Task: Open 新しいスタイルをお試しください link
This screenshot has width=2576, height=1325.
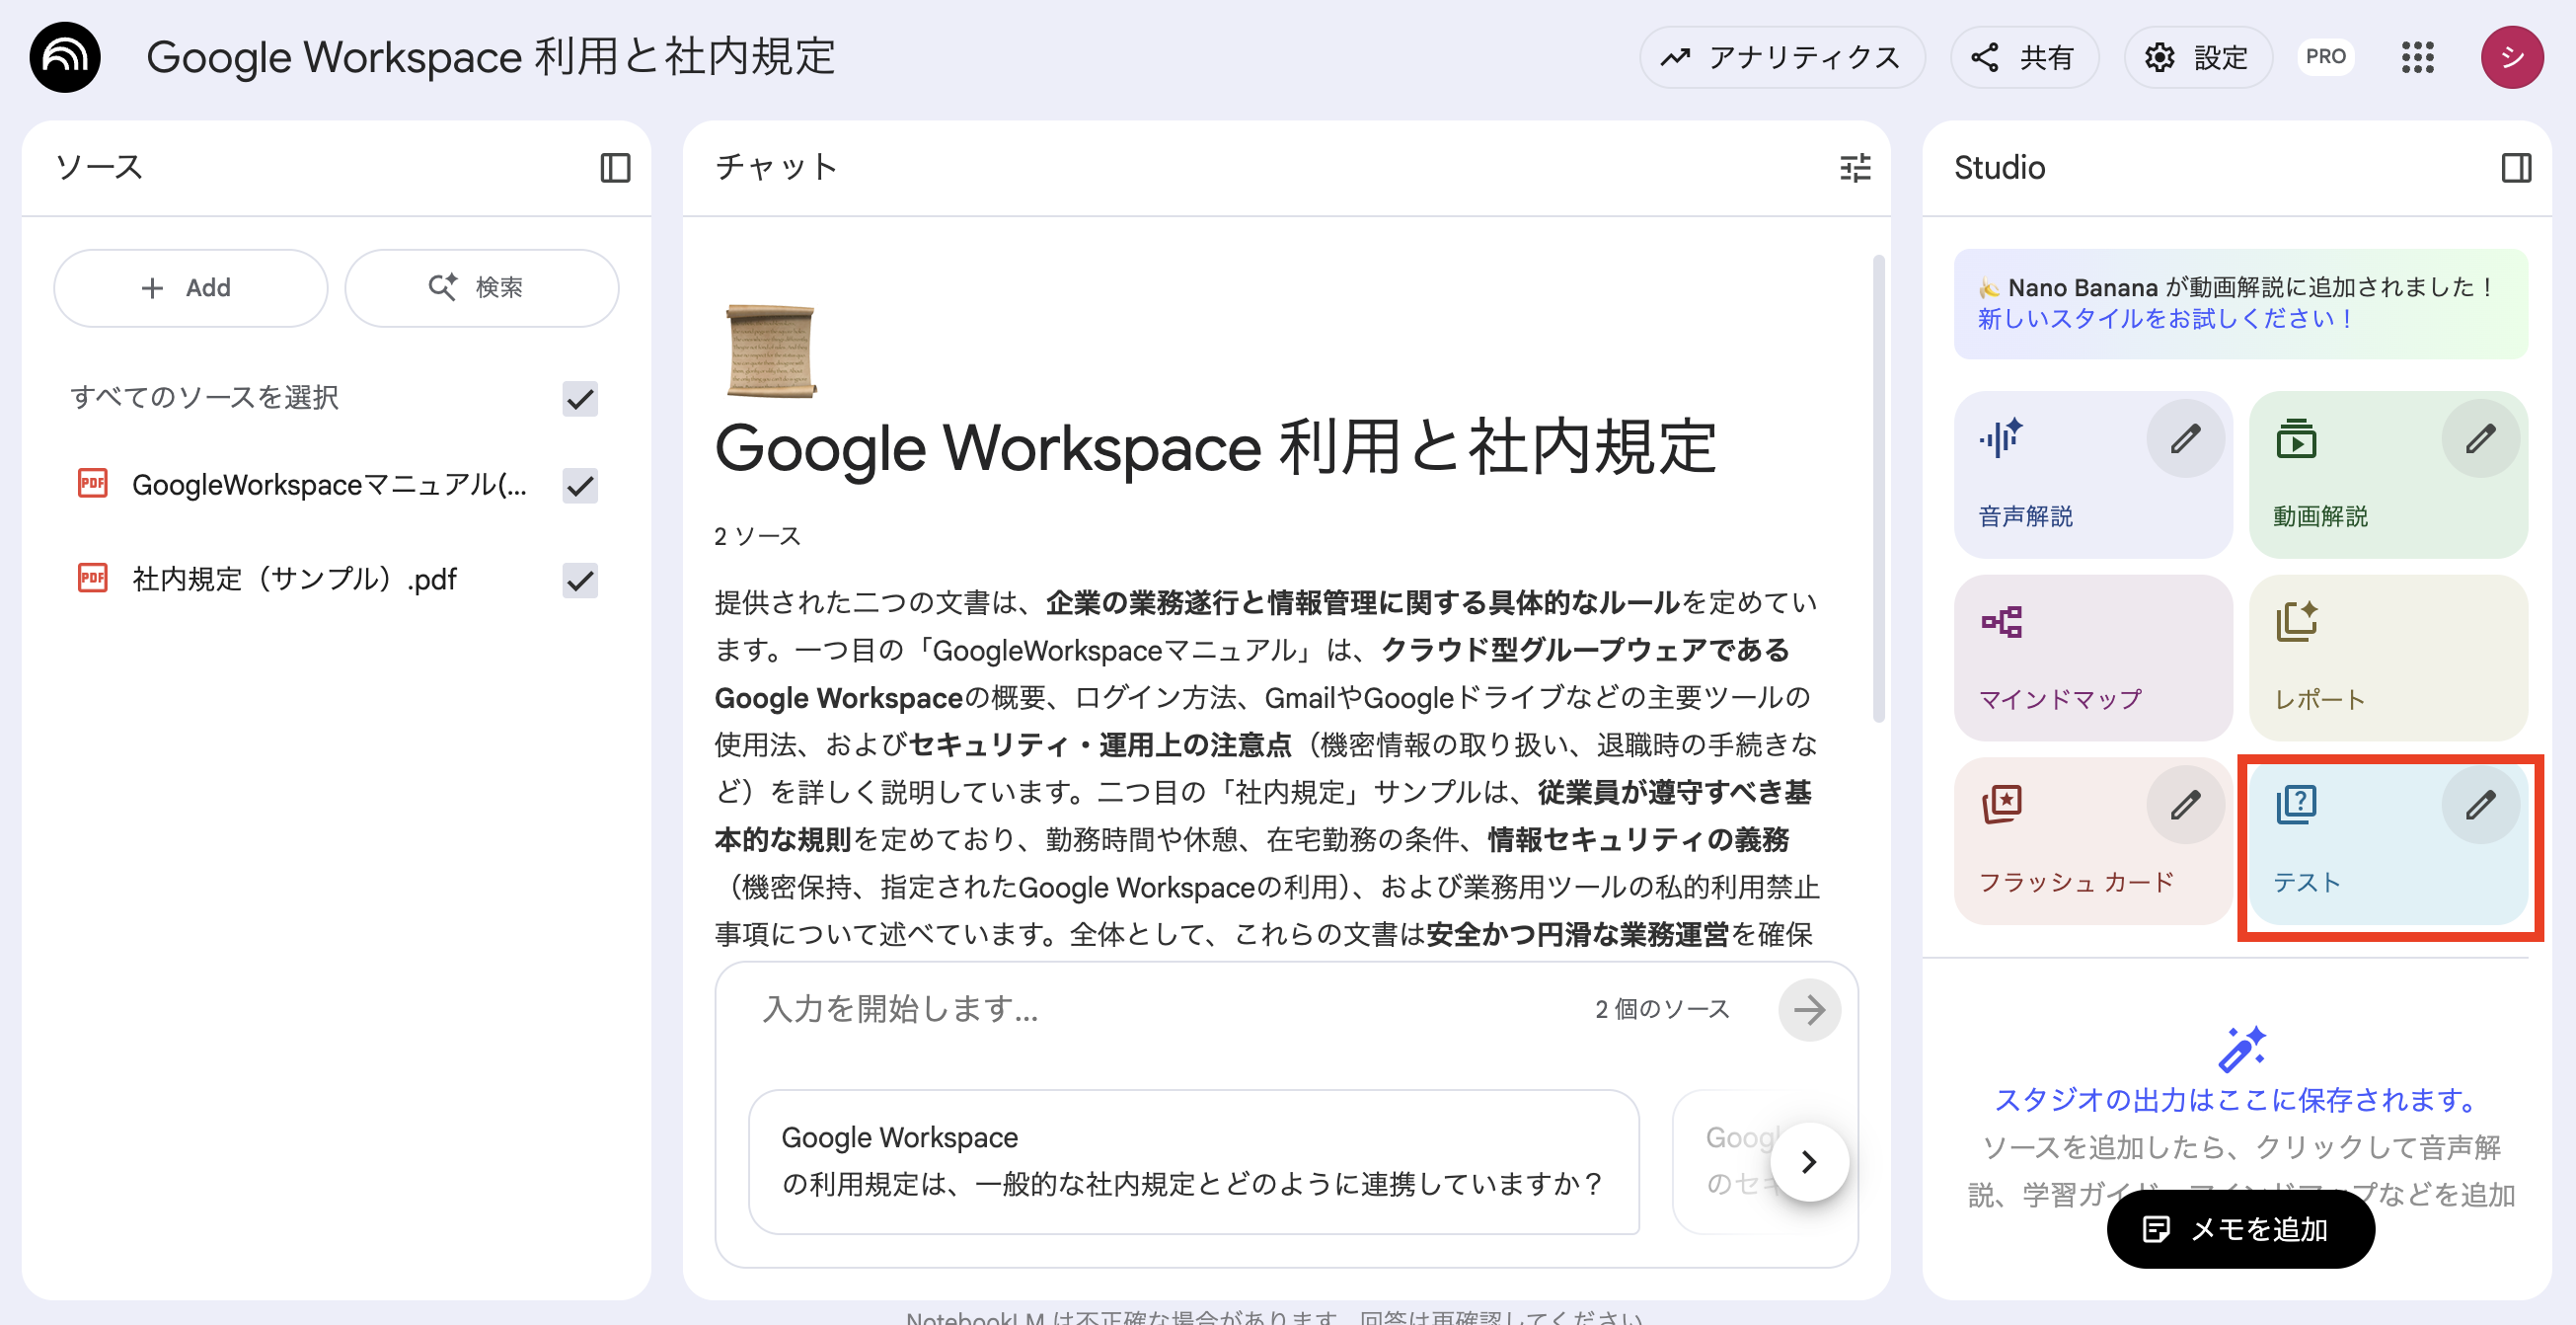Action: coord(2162,319)
